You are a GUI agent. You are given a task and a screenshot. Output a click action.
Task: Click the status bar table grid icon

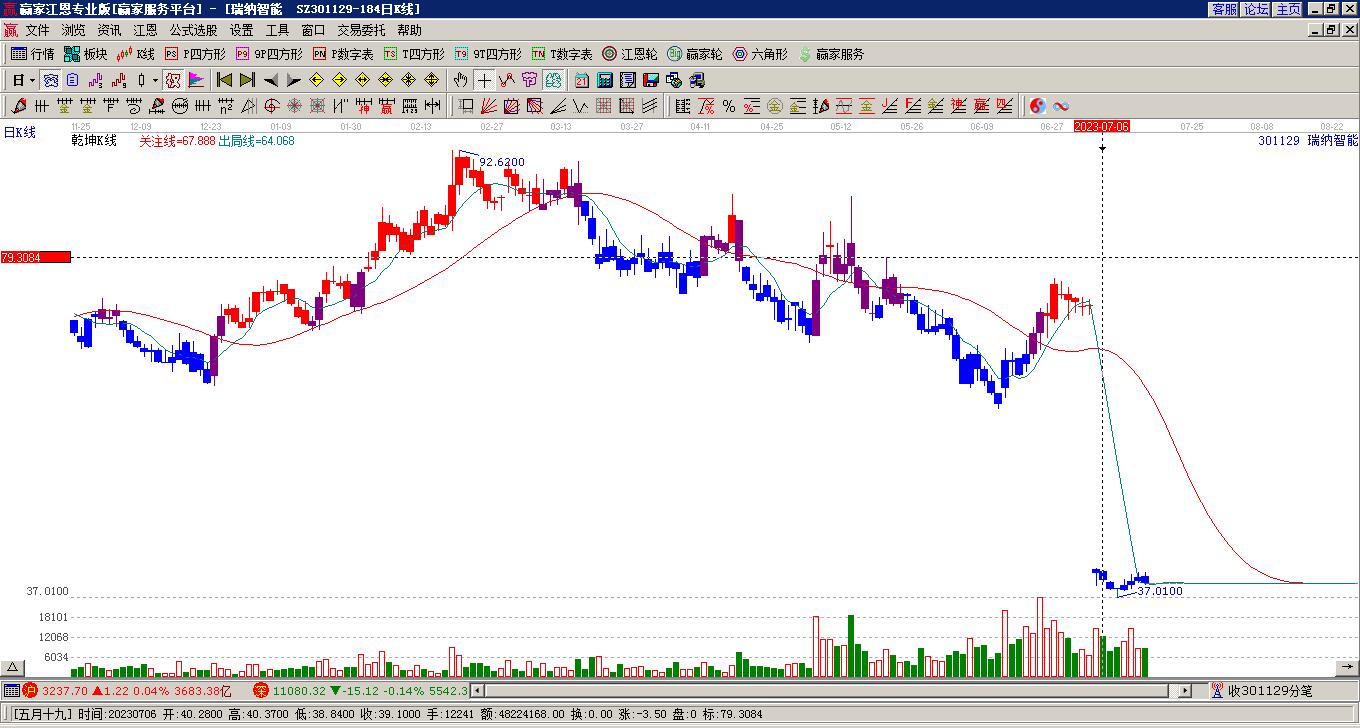click(11, 690)
